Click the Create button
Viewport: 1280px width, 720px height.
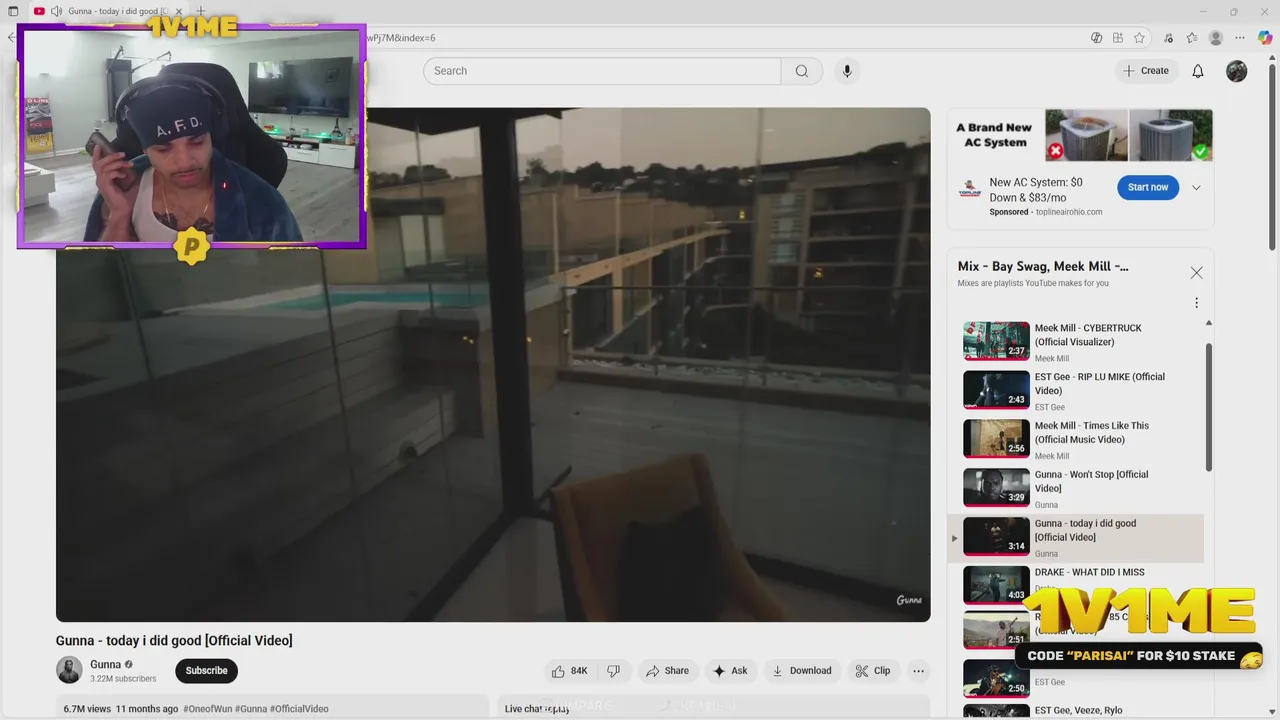1146,71
